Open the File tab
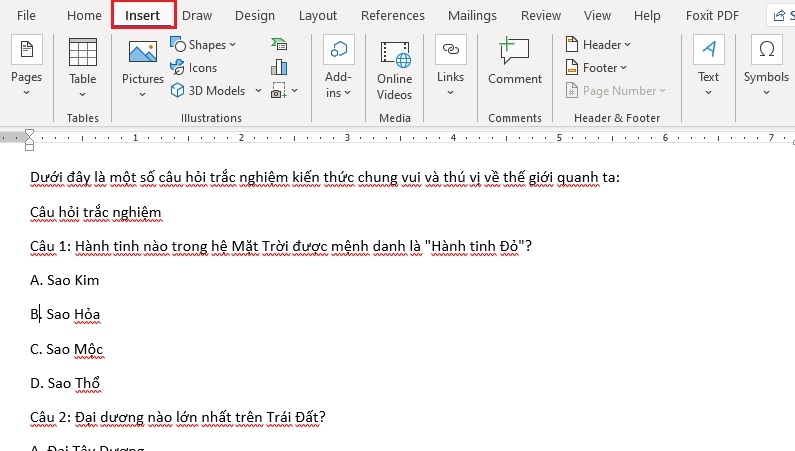This screenshot has height=451, width=795. click(26, 16)
